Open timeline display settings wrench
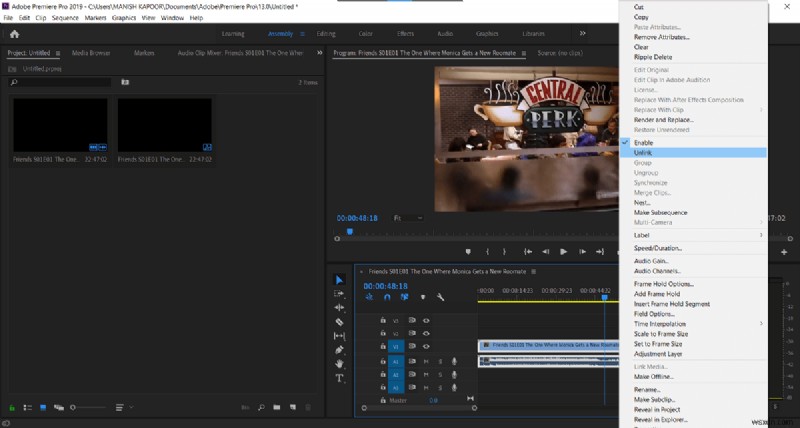800x428 pixels. click(x=440, y=297)
